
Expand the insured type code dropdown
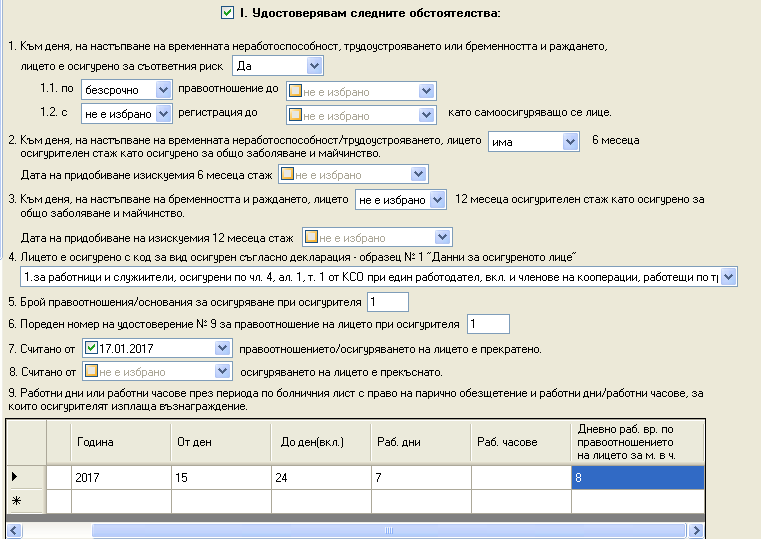pyautogui.click(x=727, y=276)
